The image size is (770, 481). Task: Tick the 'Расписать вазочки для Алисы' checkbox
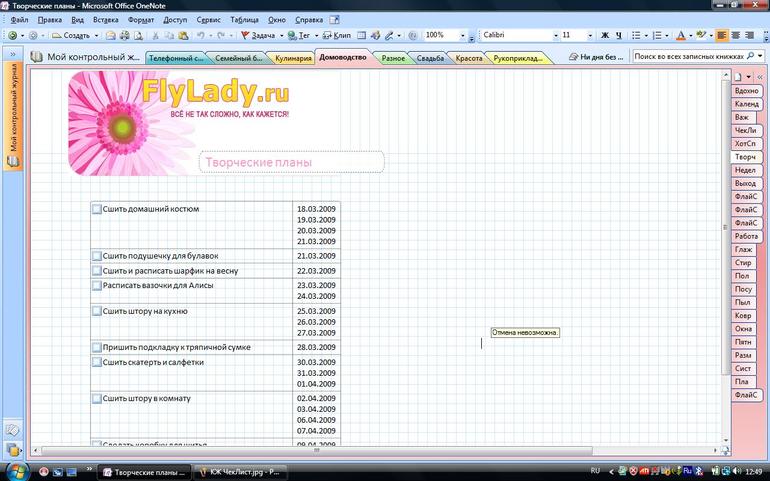(97, 286)
